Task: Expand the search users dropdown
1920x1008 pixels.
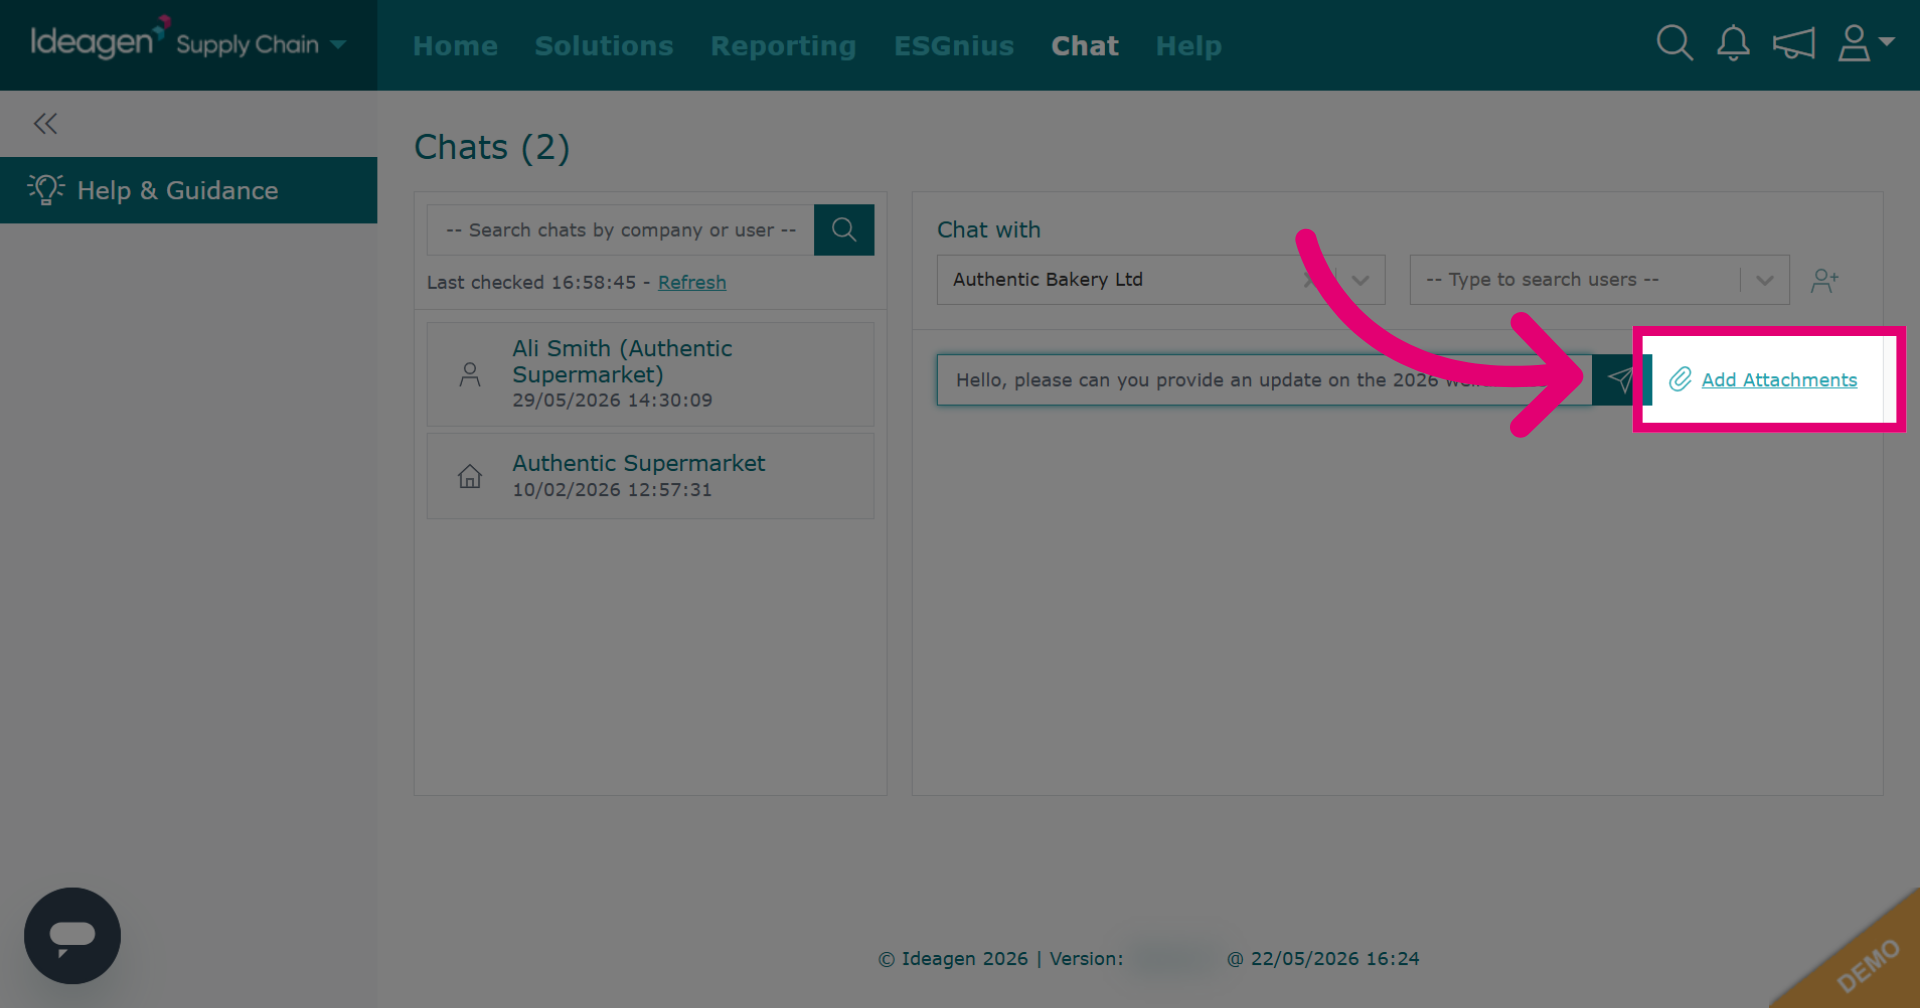Action: tap(1764, 280)
